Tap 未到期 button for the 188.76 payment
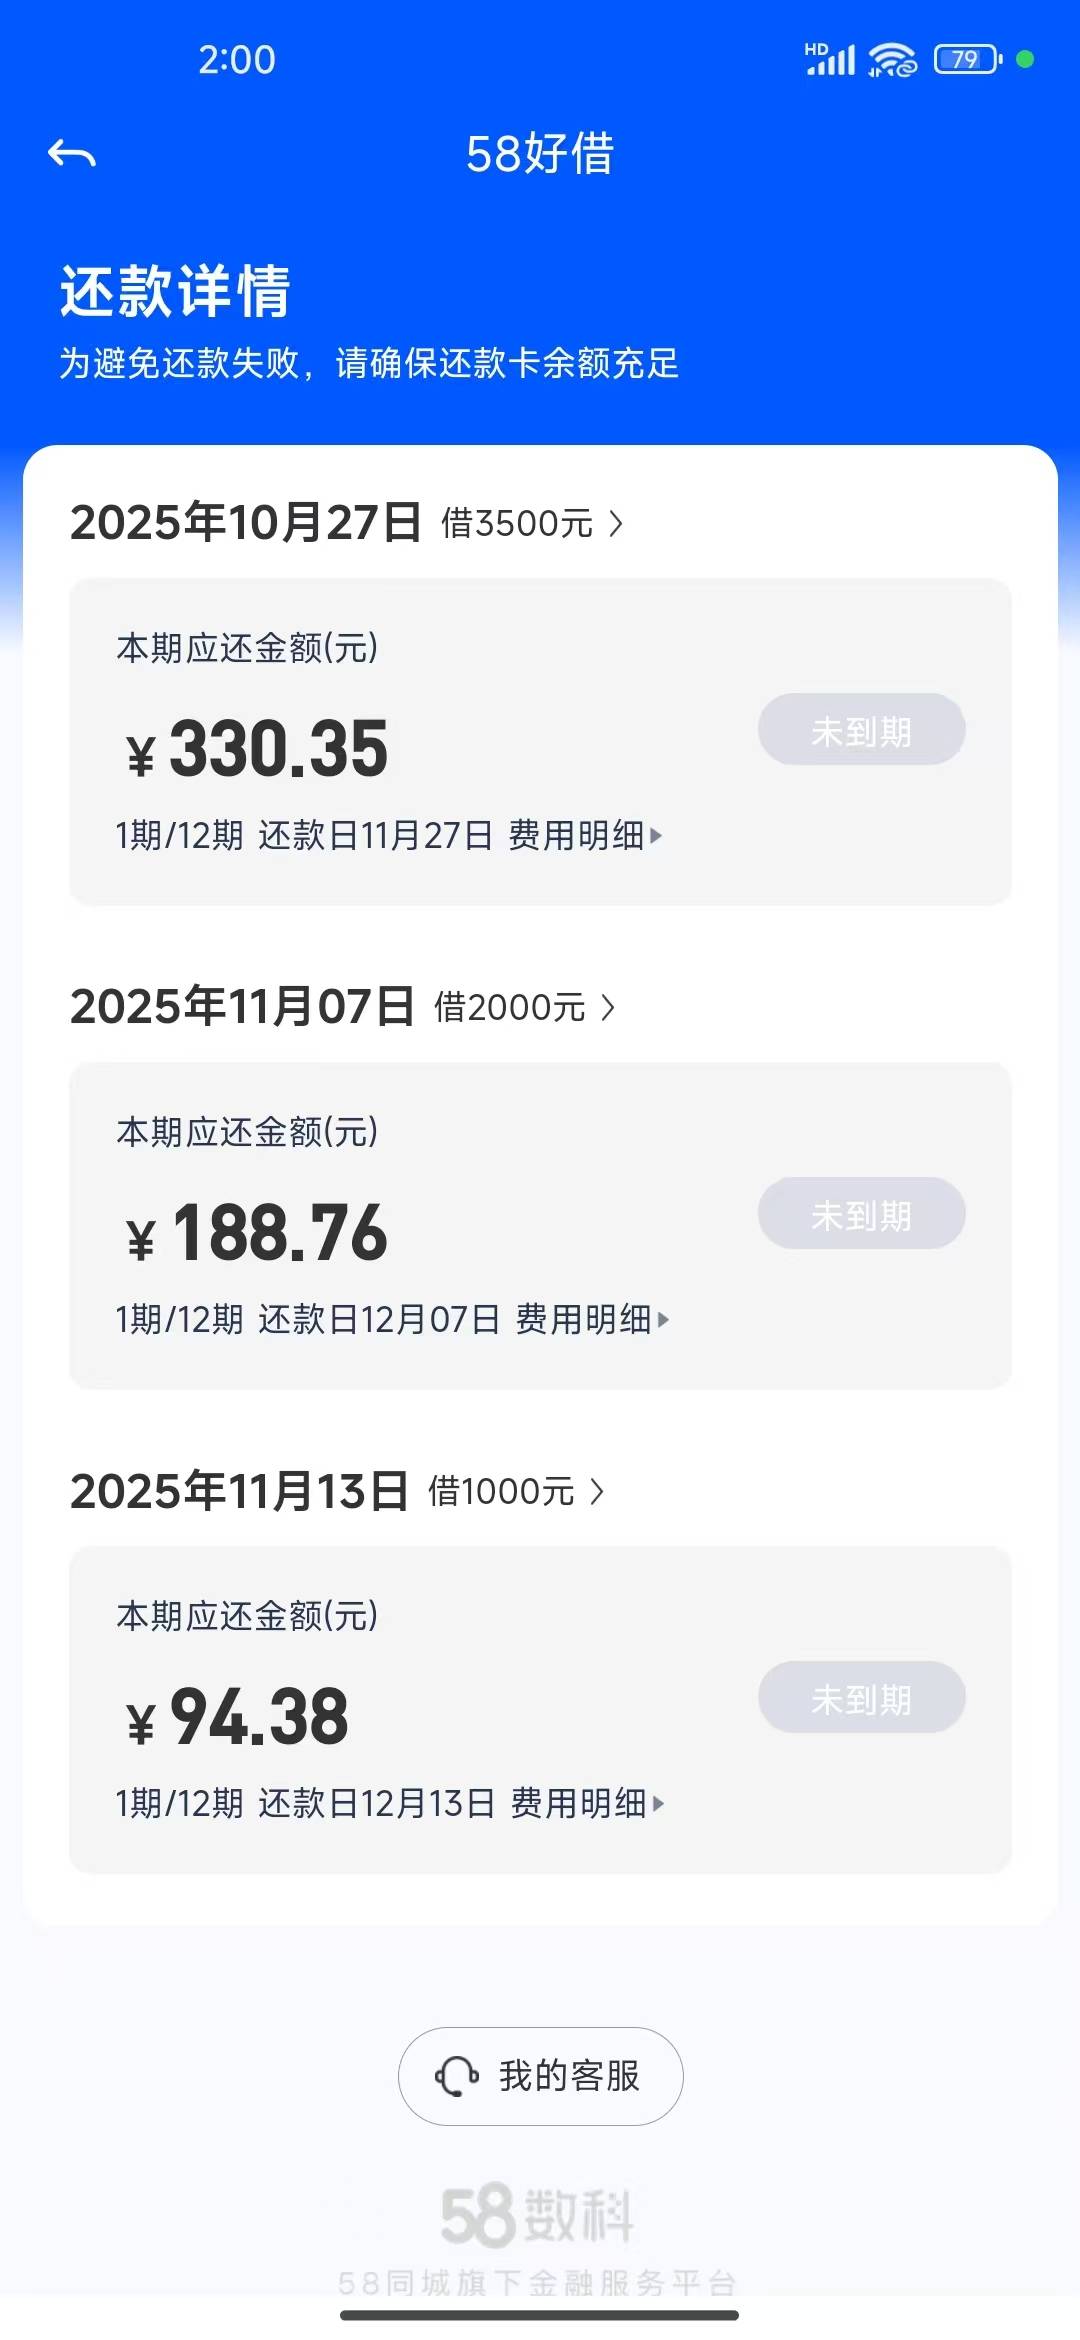The width and height of the screenshot is (1080, 2340). click(861, 1214)
